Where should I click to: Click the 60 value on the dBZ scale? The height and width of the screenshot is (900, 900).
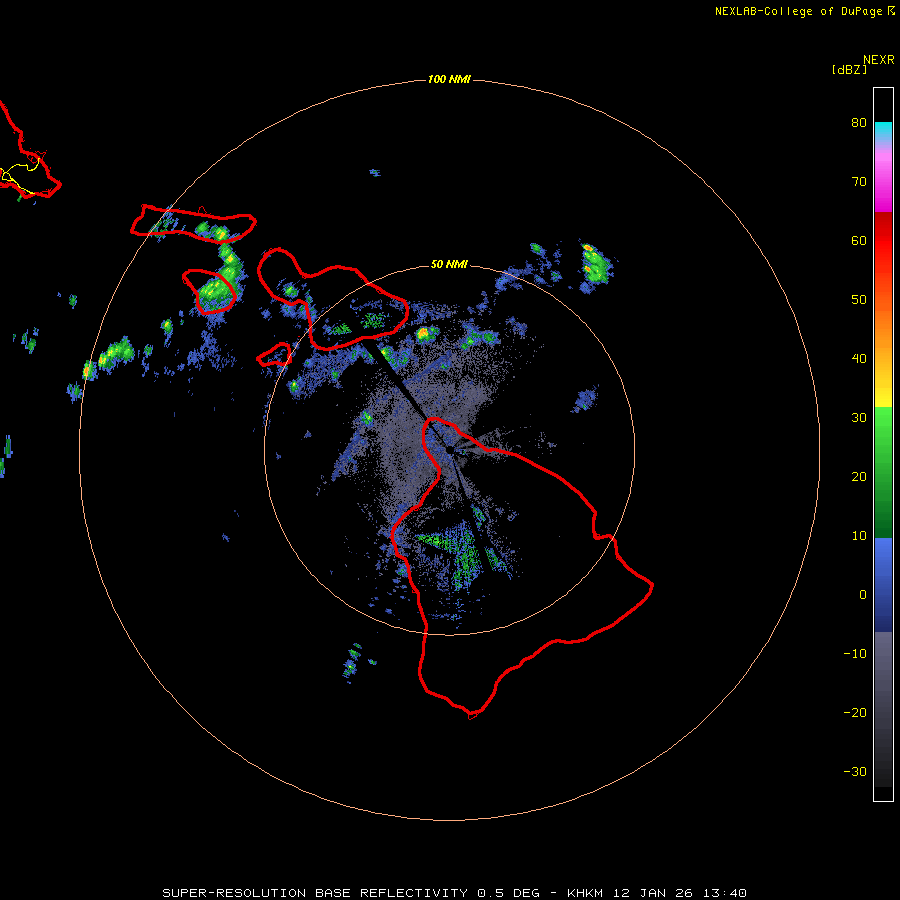point(859,240)
